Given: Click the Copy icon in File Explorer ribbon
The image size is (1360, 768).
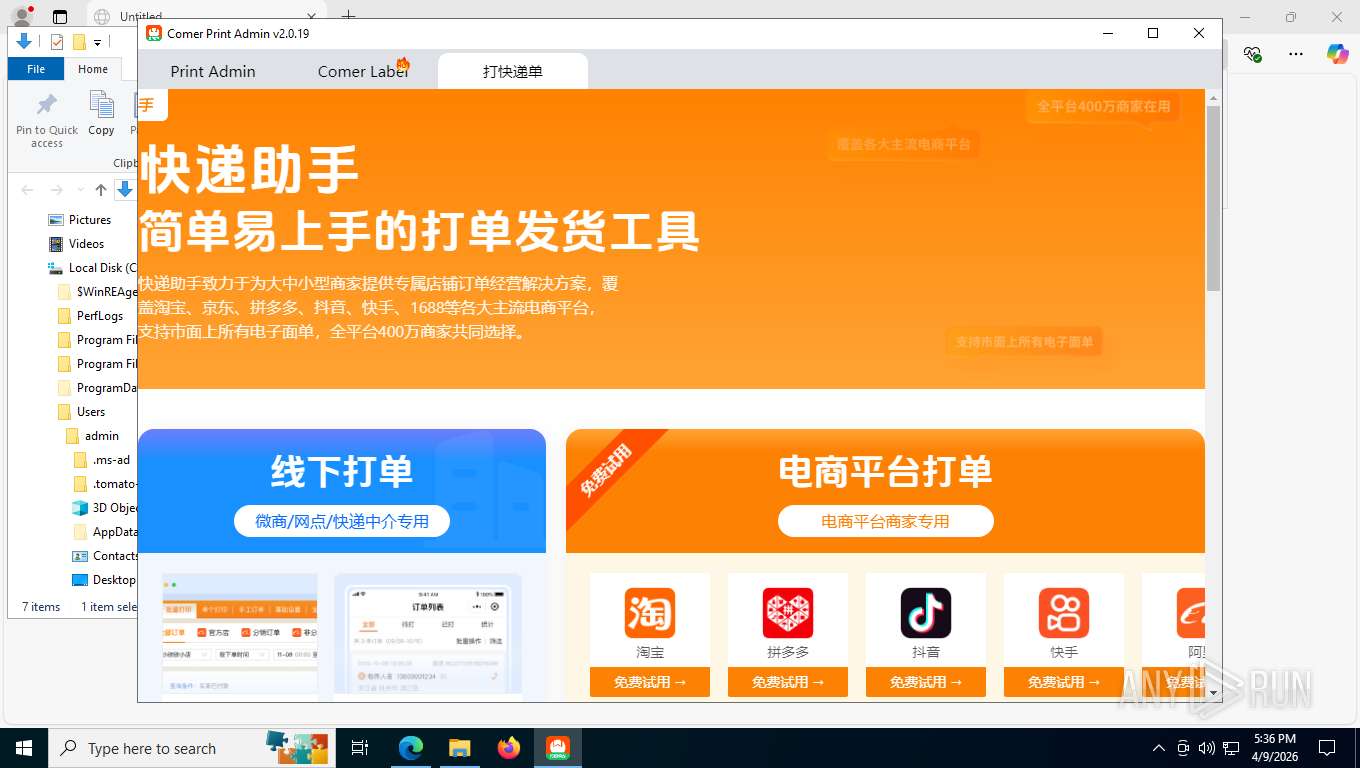Looking at the screenshot, I should (x=101, y=113).
